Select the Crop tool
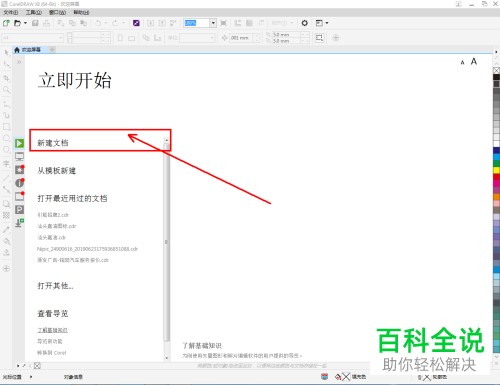 (x=6, y=78)
